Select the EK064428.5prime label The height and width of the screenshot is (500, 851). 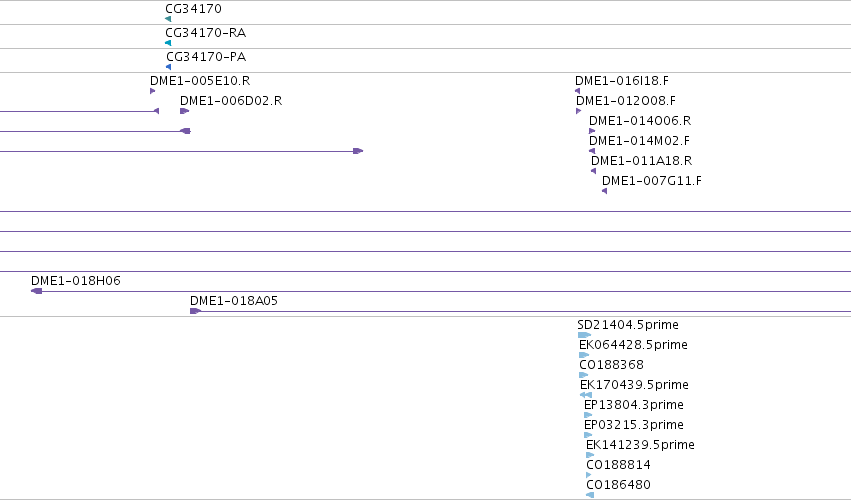tap(633, 345)
